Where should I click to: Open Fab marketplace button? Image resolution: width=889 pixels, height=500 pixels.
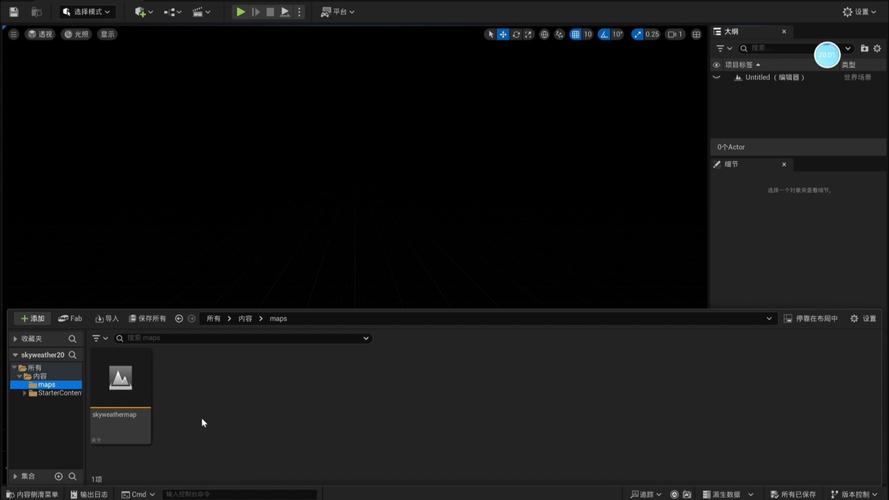tap(70, 319)
